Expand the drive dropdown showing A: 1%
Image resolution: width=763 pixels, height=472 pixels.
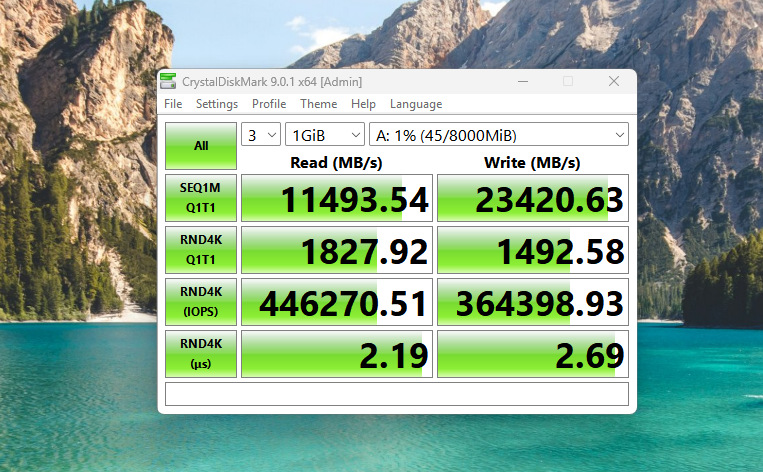[x=499, y=135]
